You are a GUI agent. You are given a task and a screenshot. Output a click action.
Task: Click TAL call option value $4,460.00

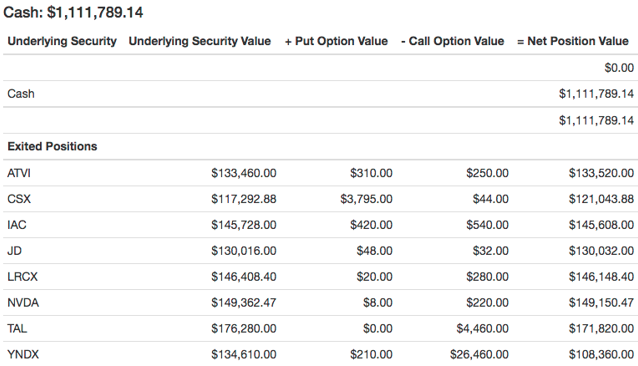tap(483, 329)
